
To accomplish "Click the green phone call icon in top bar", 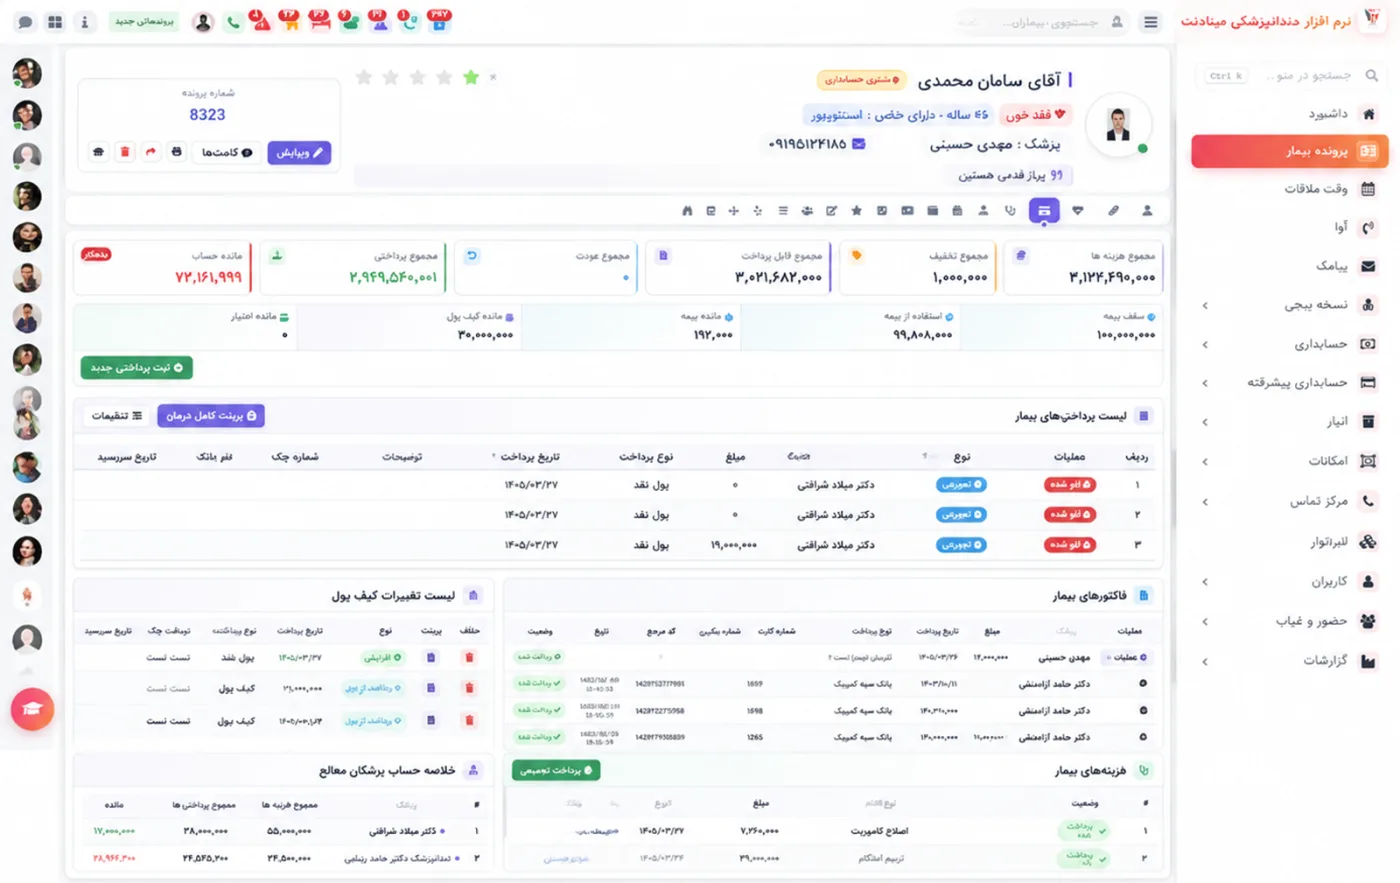I will tap(233, 22).
